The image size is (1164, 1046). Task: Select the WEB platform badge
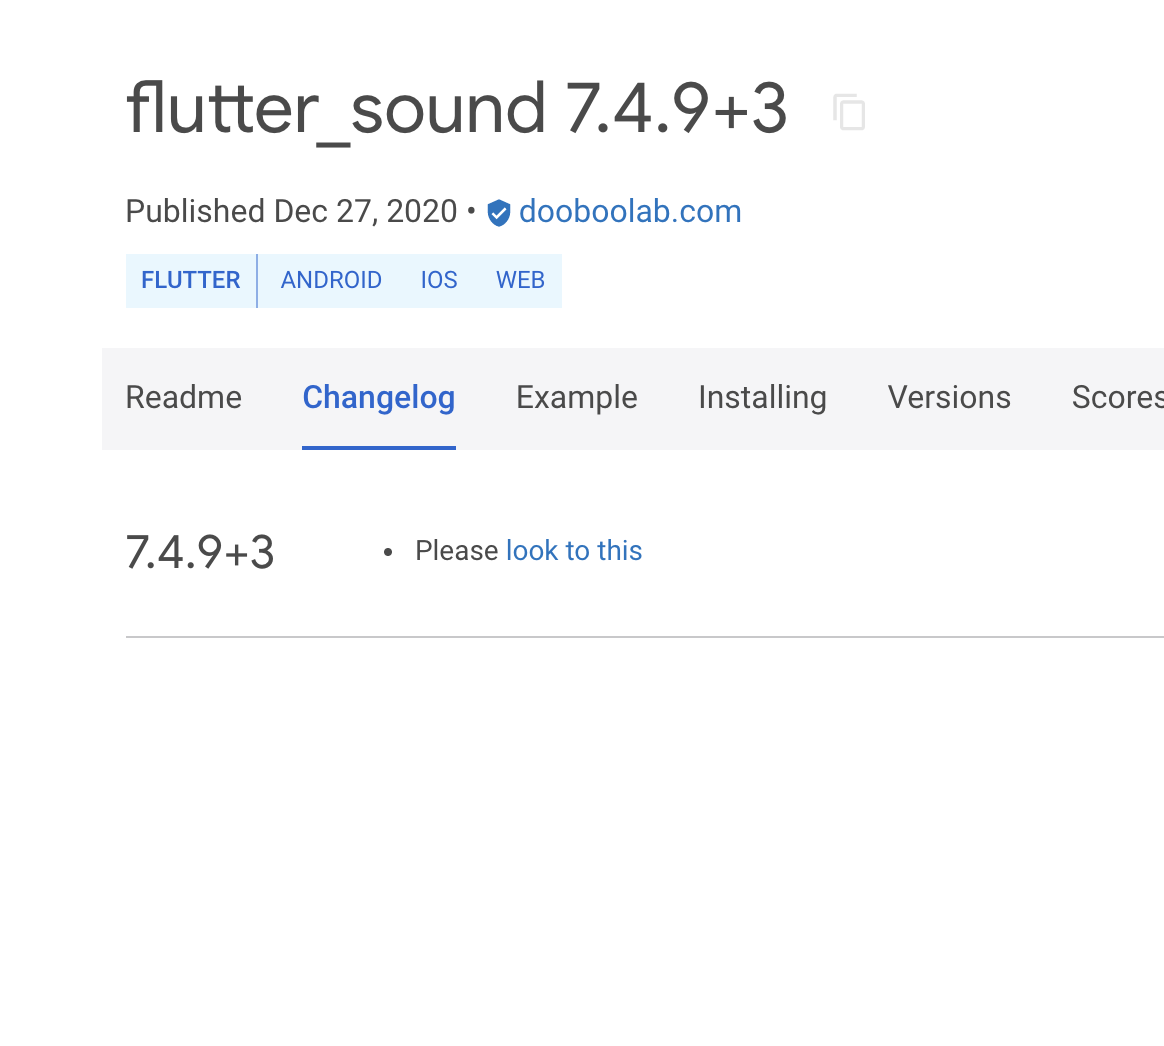[520, 280]
